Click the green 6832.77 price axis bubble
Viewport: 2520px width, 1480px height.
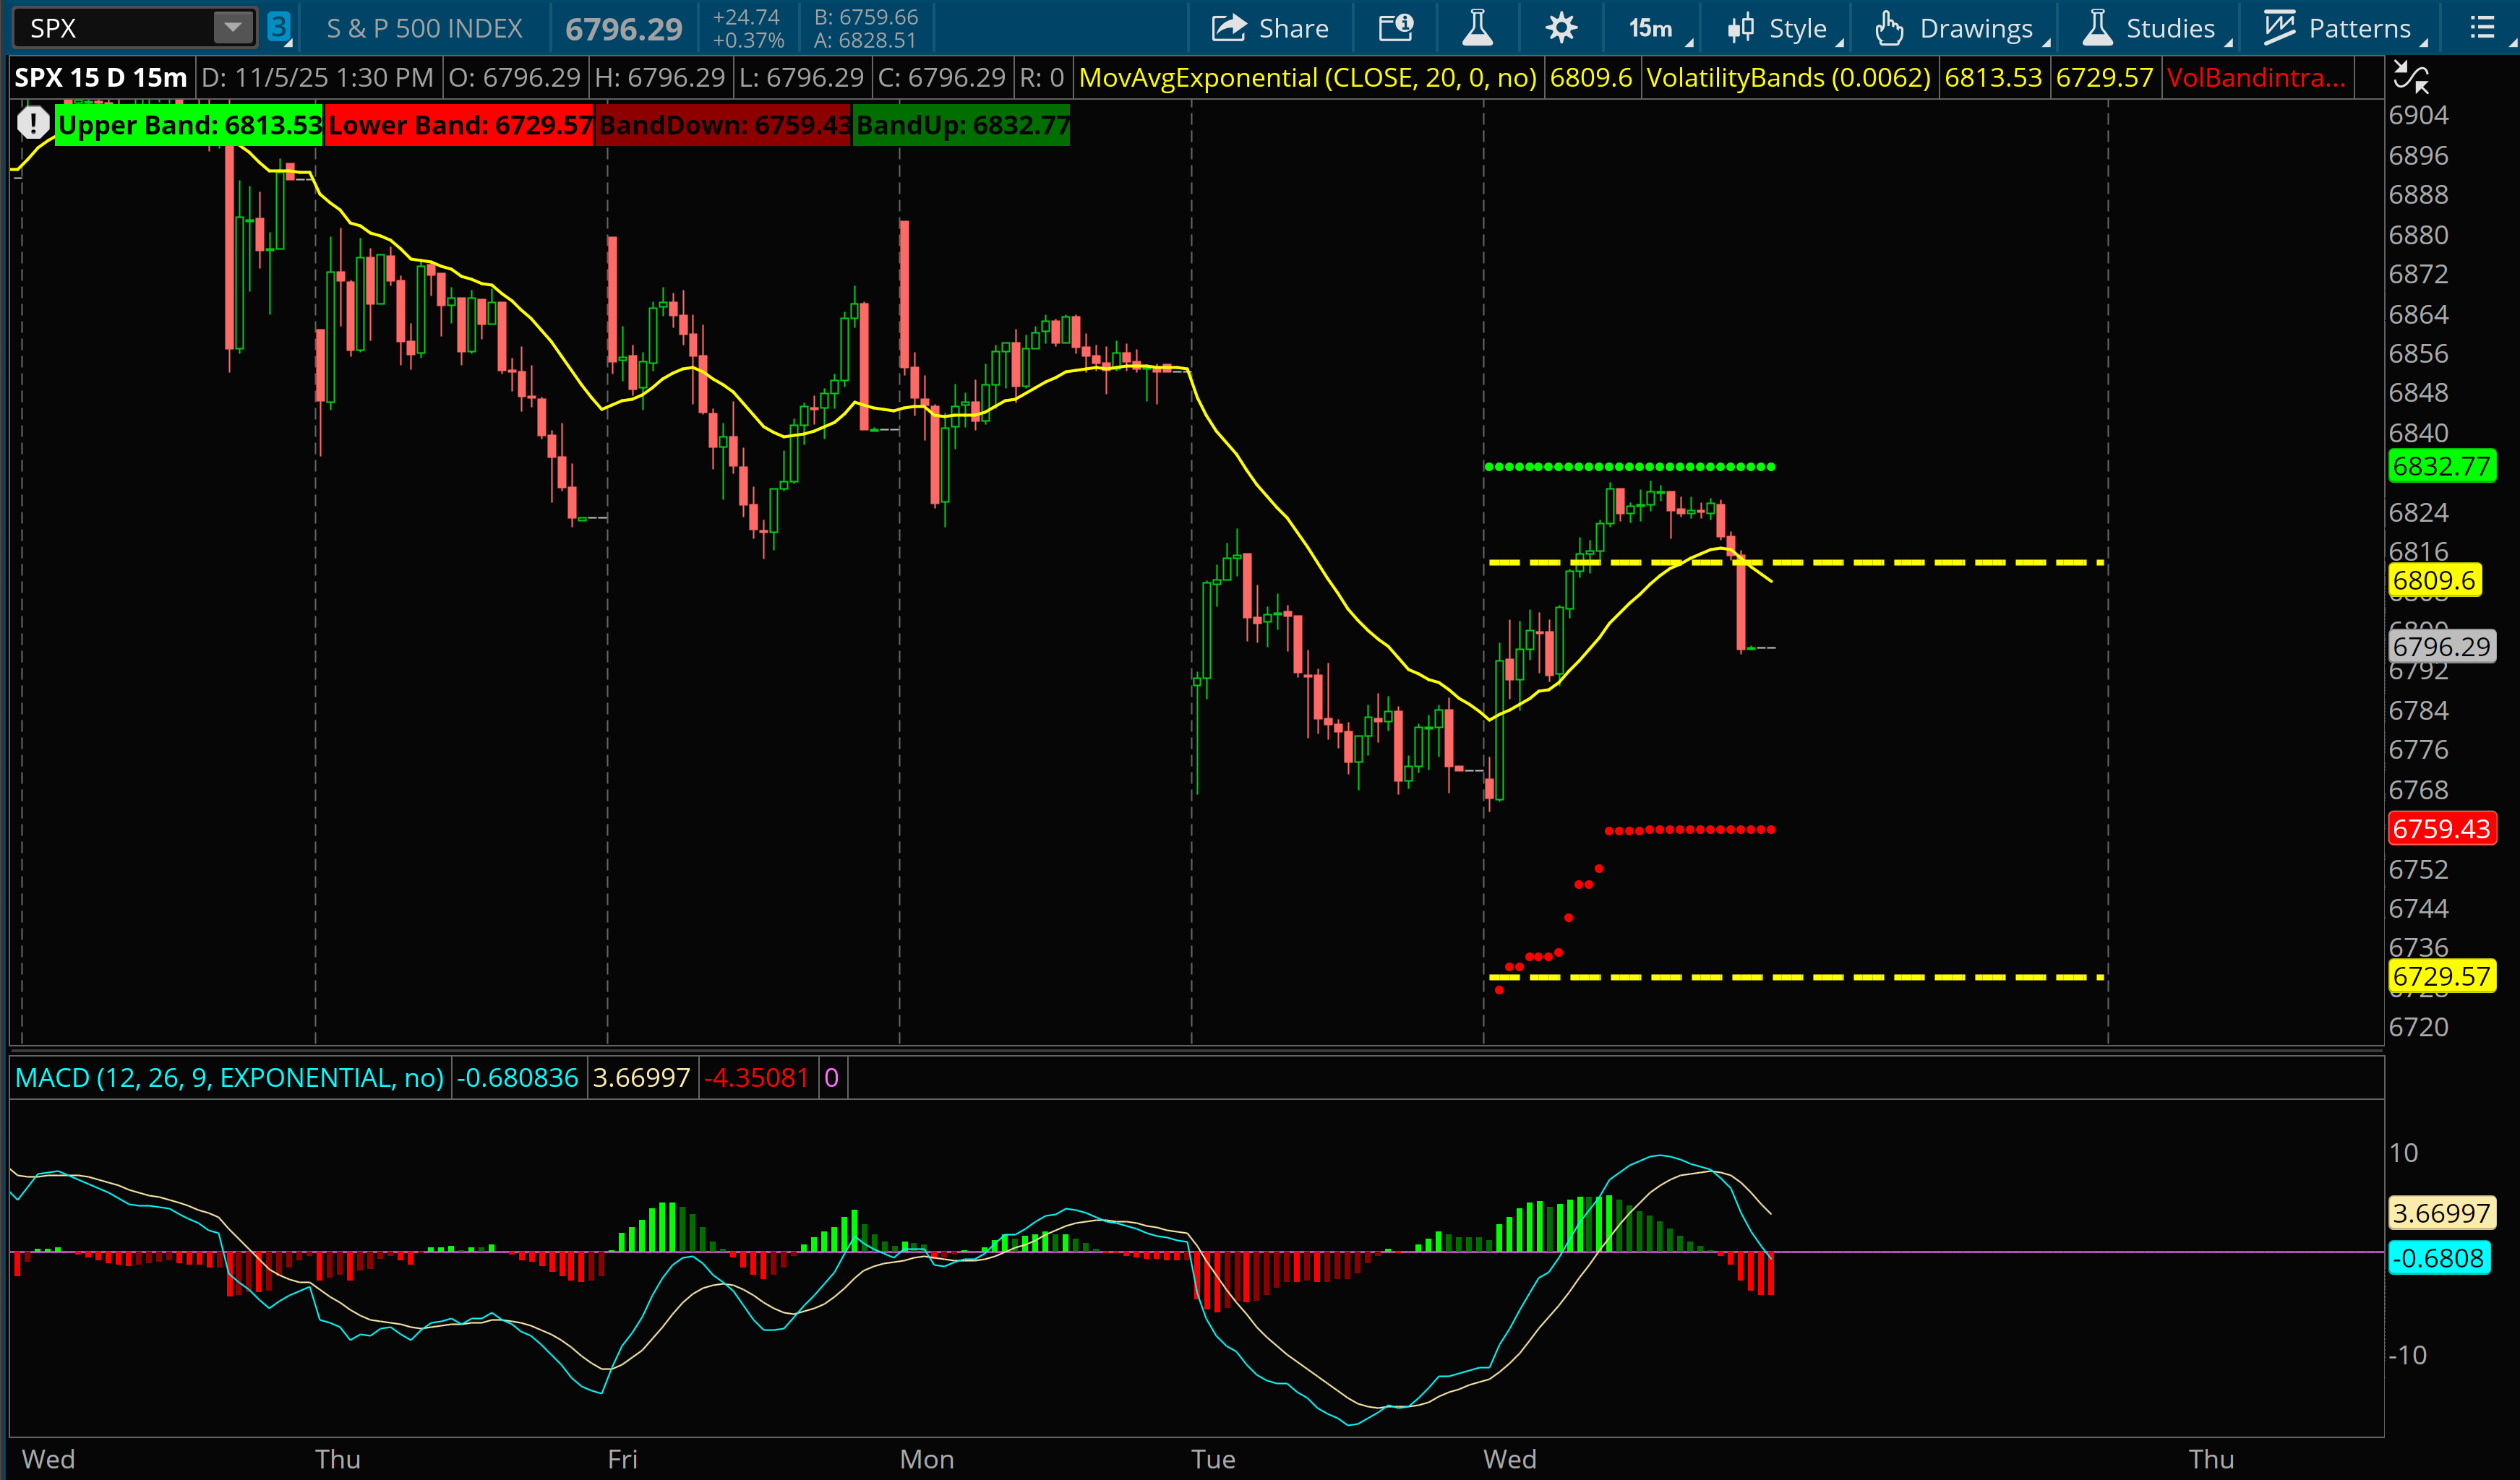[2441, 466]
